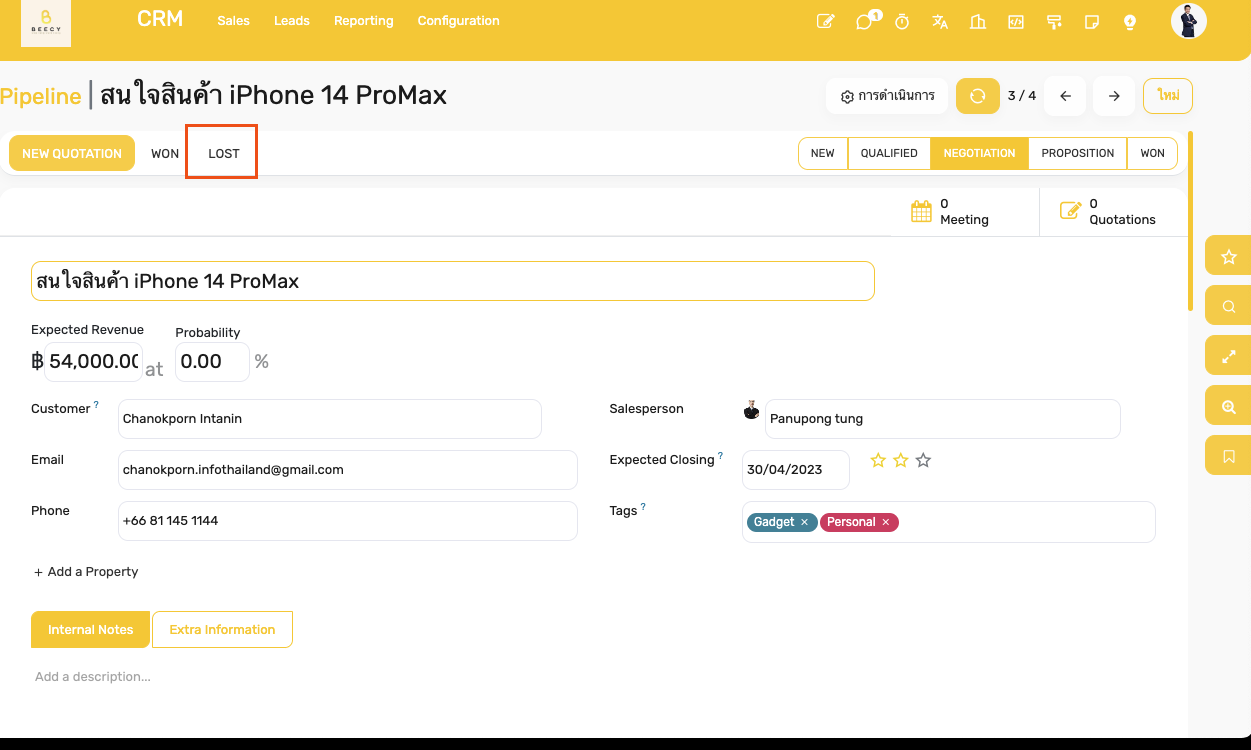Click the Expected Closing help question mark
The width and height of the screenshot is (1251, 750).
(x=720, y=456)
